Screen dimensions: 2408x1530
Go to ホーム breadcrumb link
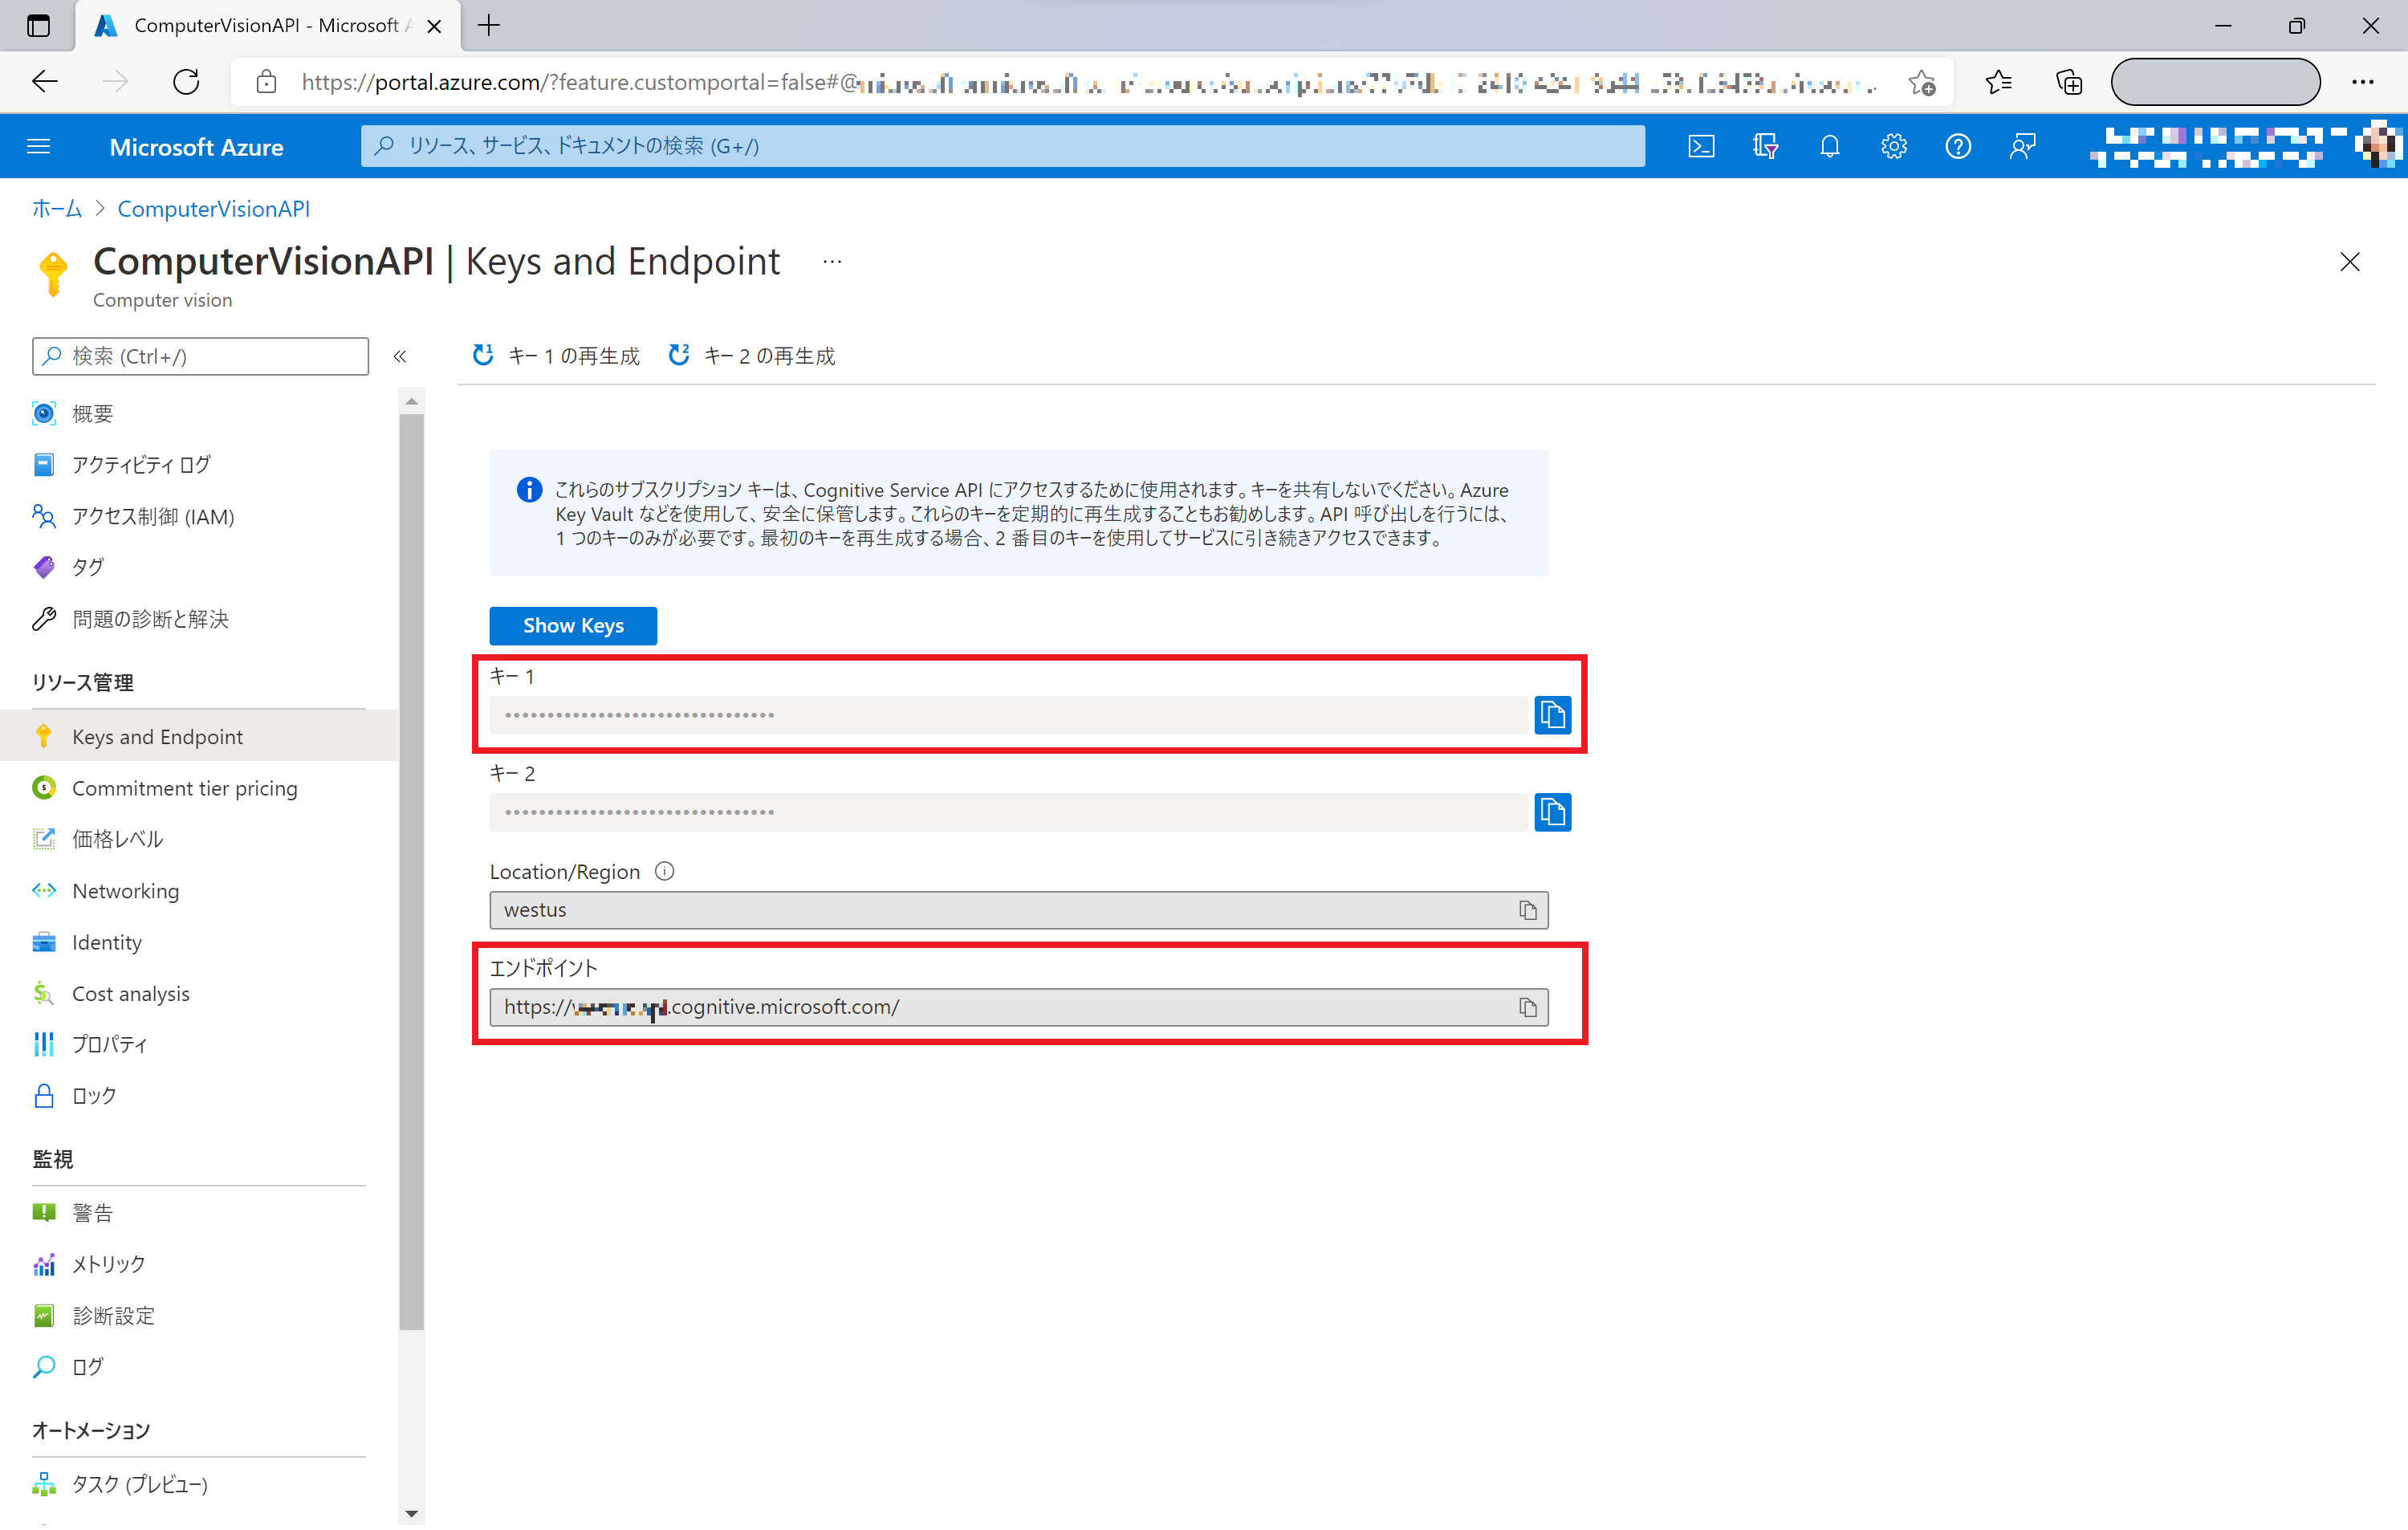(57, 209)
